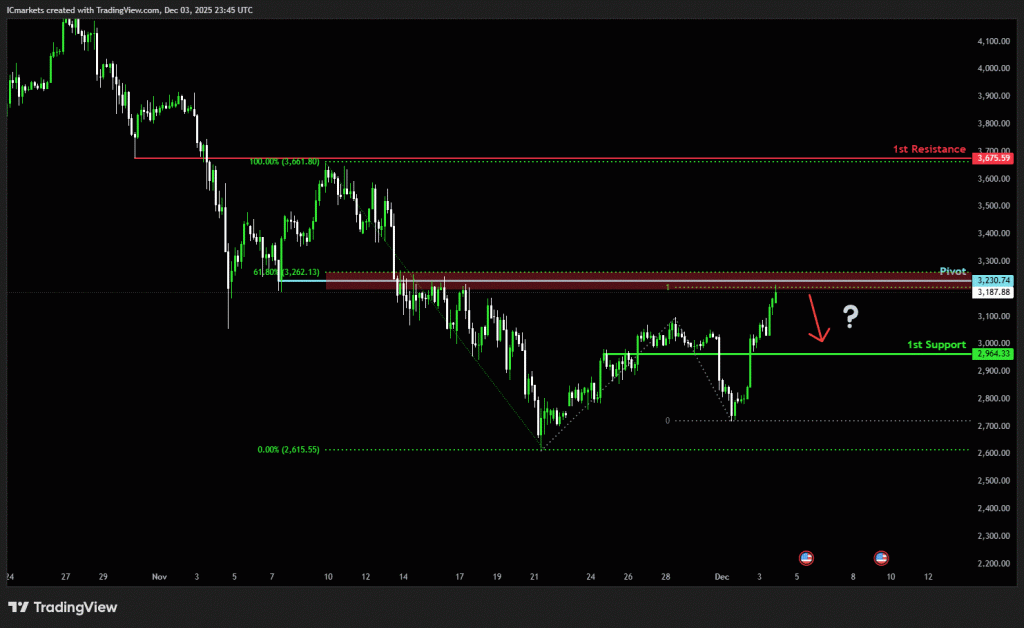Click the 3,230.74 pivot price tag
Viewport: 1024px width, 628px height.
coord(995,281)
